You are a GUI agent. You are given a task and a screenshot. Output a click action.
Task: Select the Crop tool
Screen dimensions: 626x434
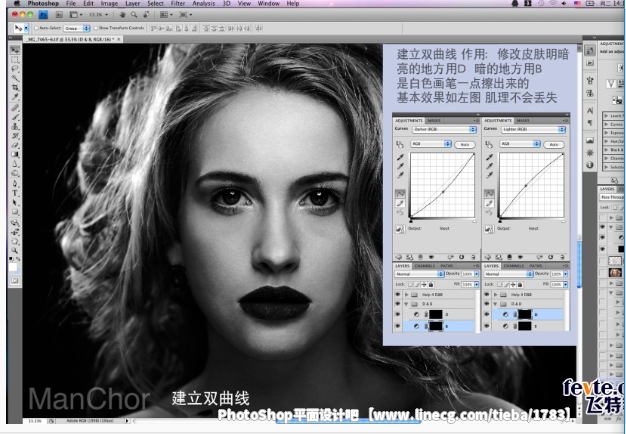tap(15, 87)
